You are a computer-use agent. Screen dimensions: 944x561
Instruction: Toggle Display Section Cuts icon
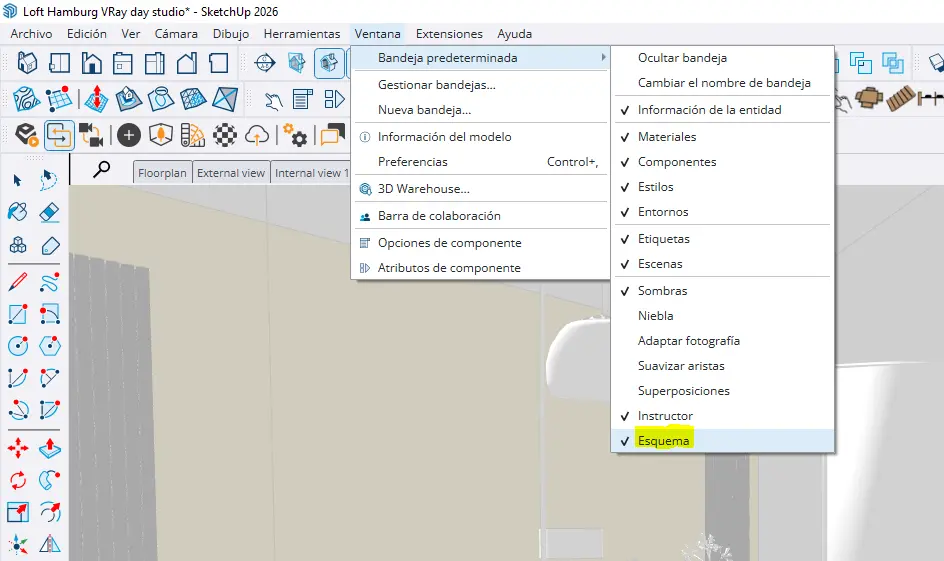[x=329, y=63]
